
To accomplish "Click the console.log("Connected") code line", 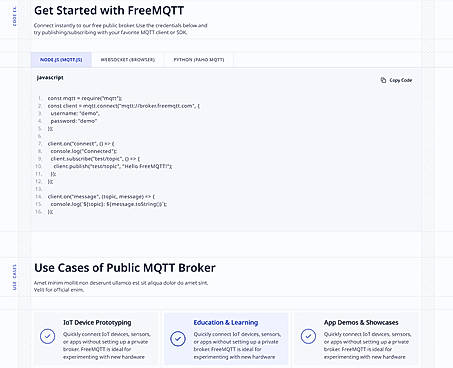I will pos(84,151).
